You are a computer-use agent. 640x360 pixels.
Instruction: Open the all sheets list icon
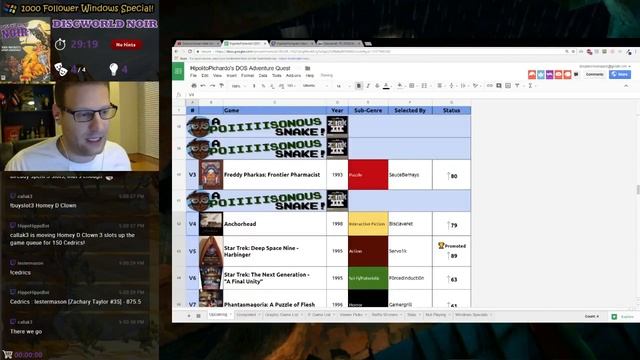(198, 316)
